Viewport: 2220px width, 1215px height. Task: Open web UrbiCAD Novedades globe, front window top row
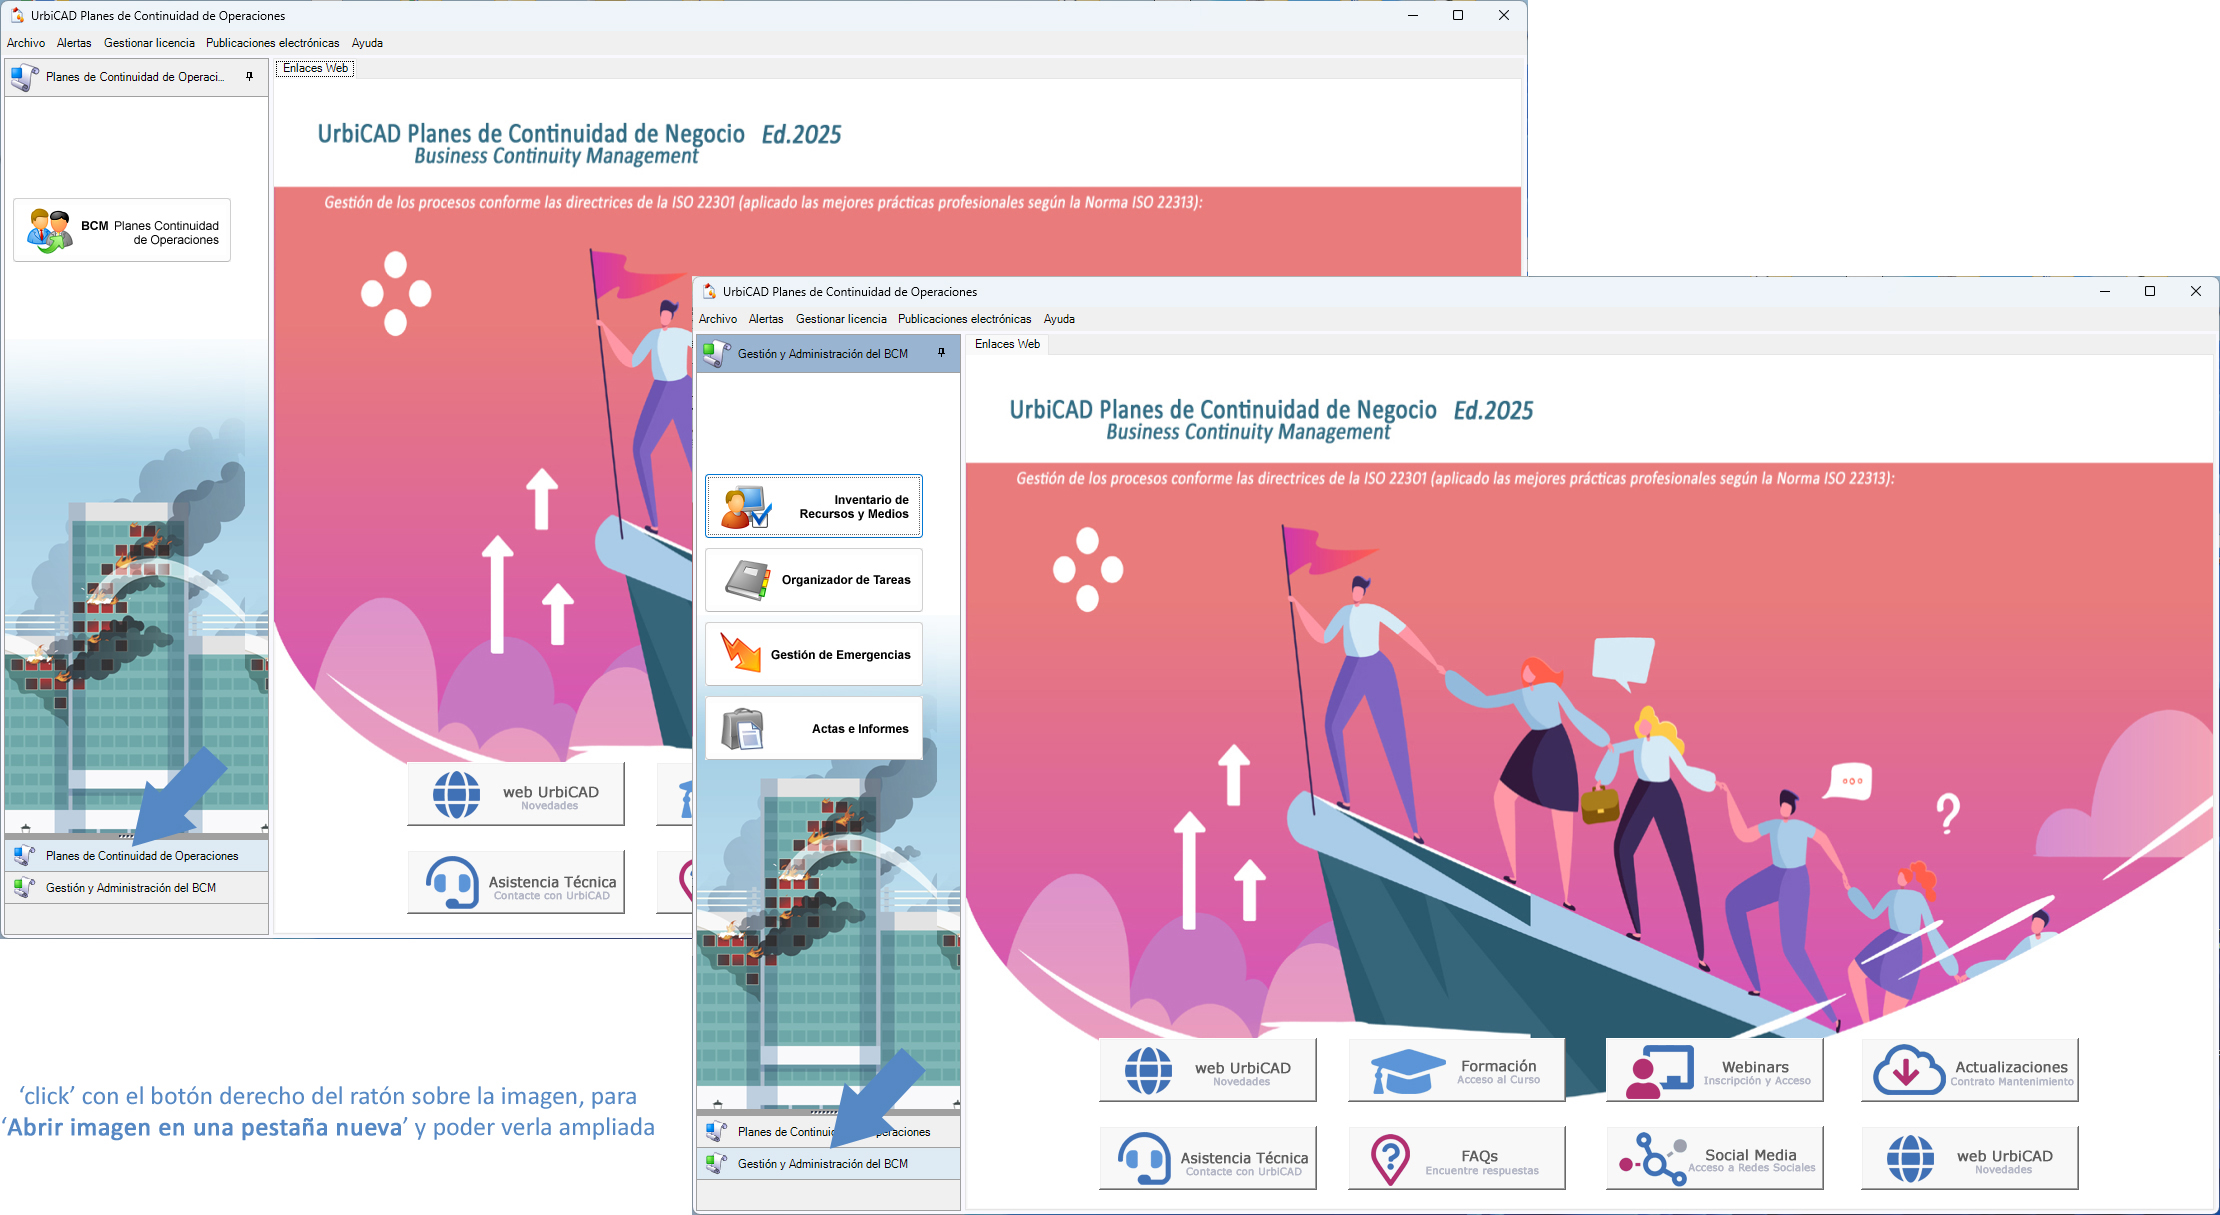pyautogui.click(x=1208, y=1070)
